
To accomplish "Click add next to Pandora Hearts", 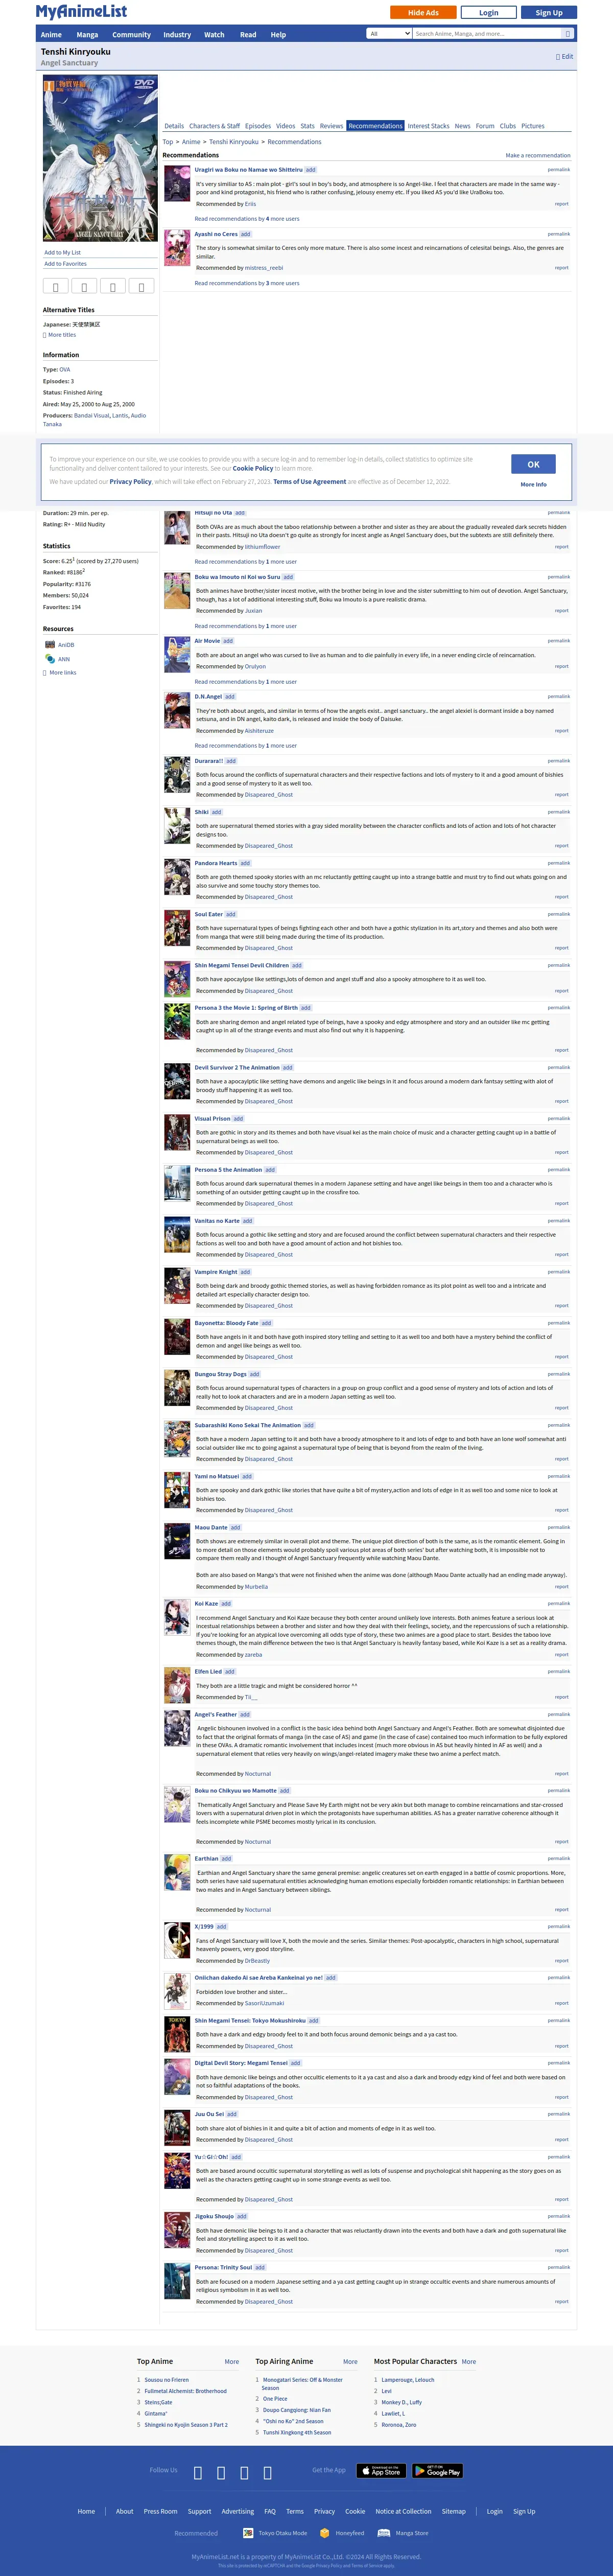I will 245,863.
